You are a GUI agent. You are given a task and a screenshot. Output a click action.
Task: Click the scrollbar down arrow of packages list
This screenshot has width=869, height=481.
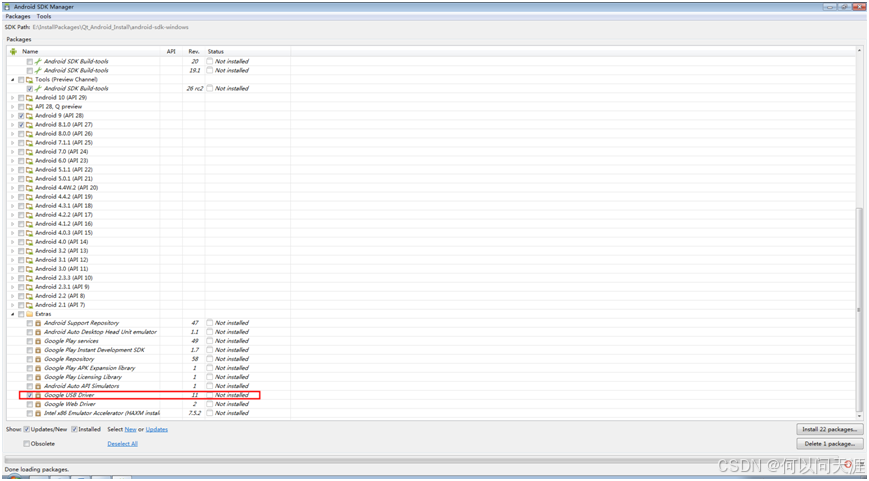[860, 416]
